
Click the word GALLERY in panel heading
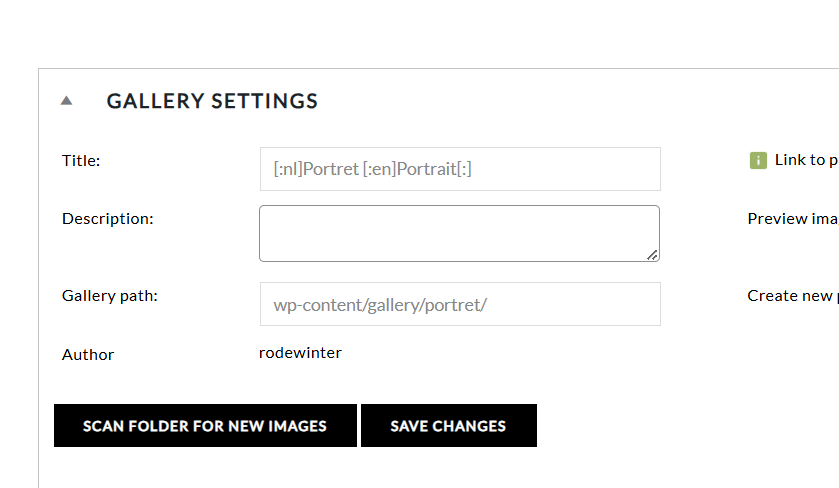click(x=156, y=101)
